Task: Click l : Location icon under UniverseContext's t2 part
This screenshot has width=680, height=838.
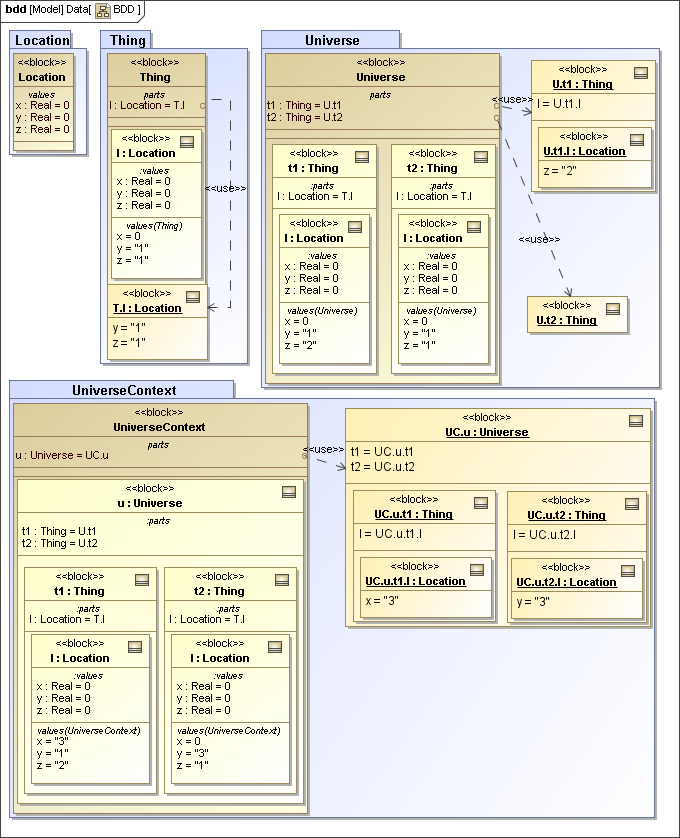Action: pos(275,647)
